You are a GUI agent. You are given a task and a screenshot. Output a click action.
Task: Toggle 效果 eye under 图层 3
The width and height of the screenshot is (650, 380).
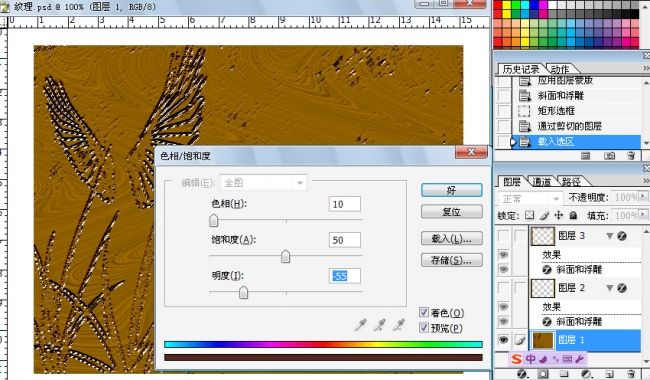tap(503, 254)
